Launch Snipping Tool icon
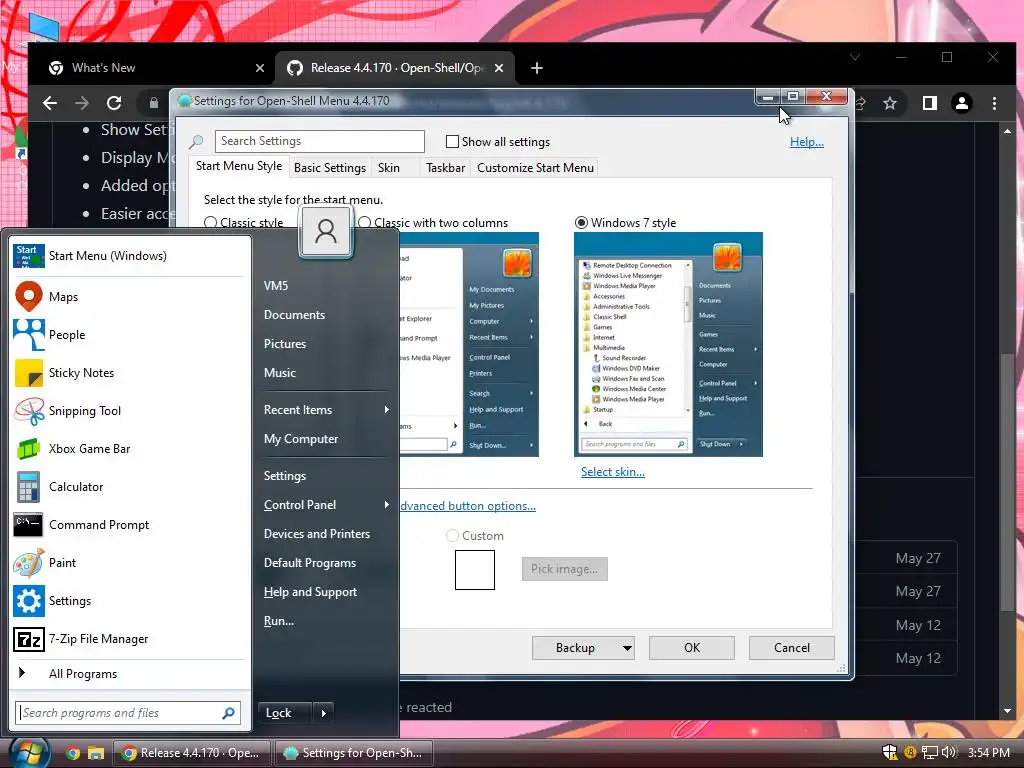1024x768 pixels. (29, 411)
